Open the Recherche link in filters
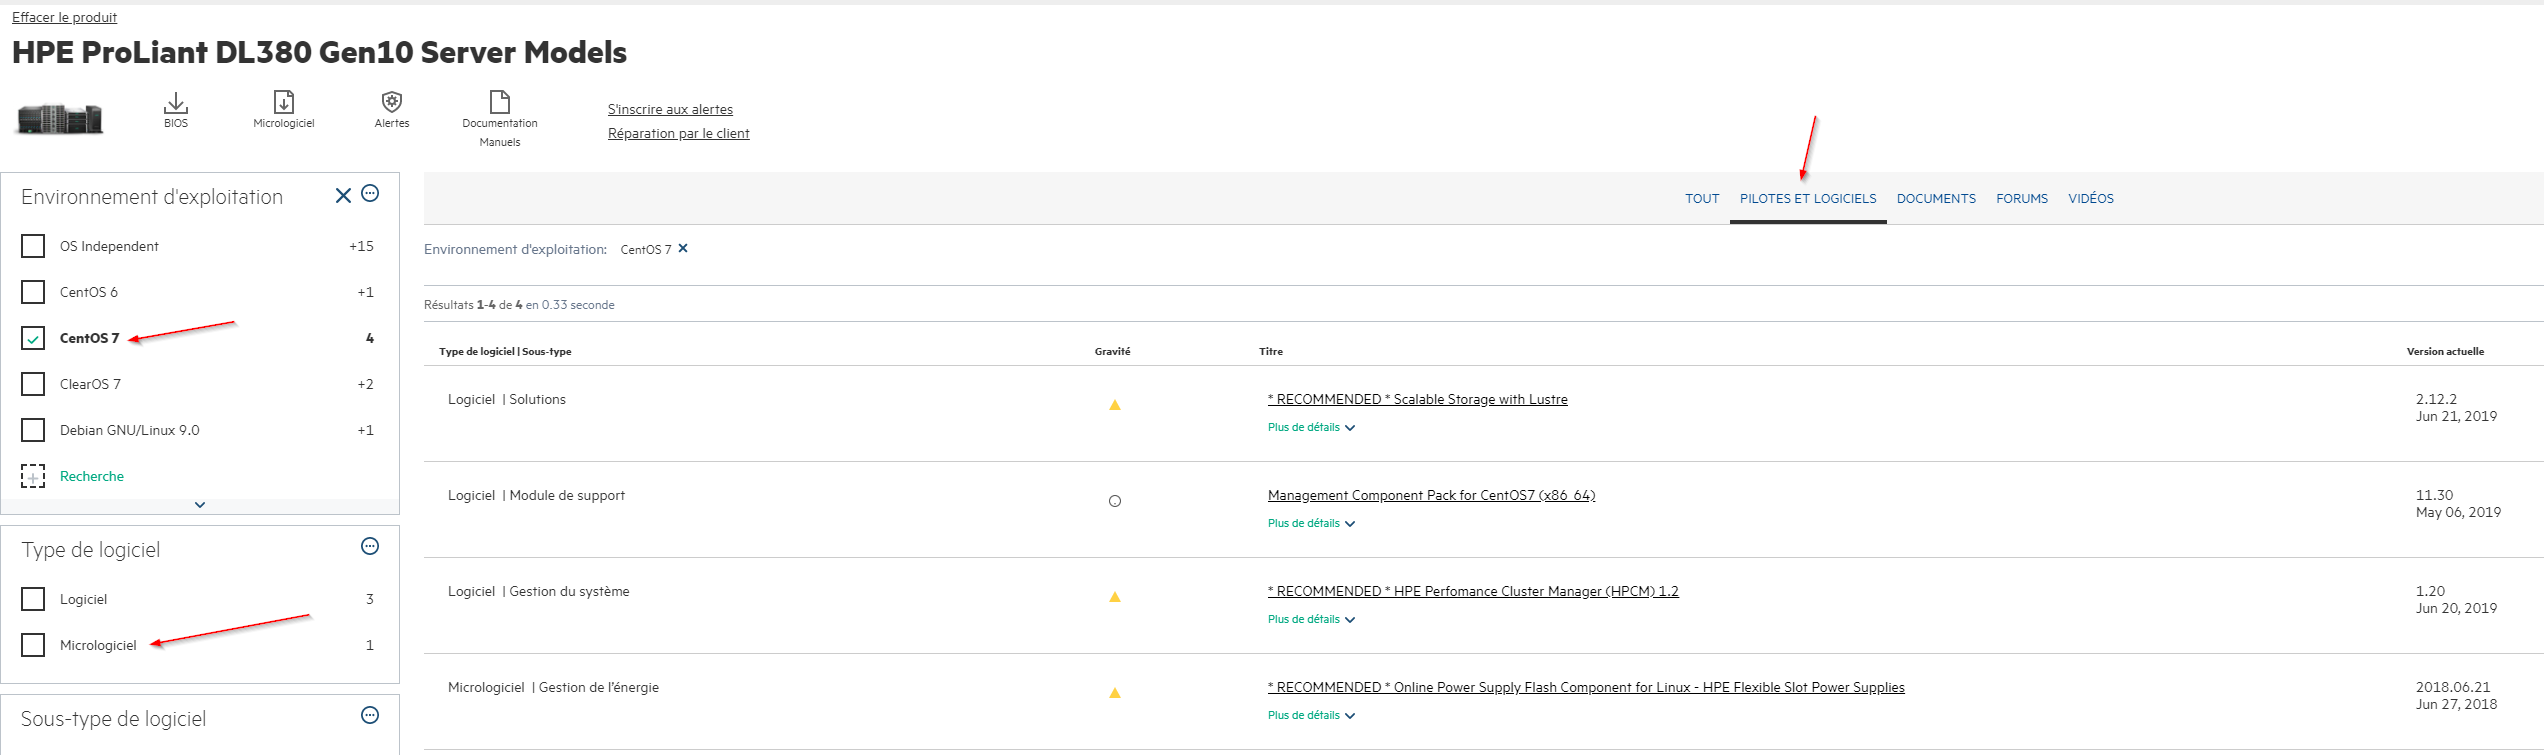The width and height of the screenshot is (2544, 755). point(92,476)
